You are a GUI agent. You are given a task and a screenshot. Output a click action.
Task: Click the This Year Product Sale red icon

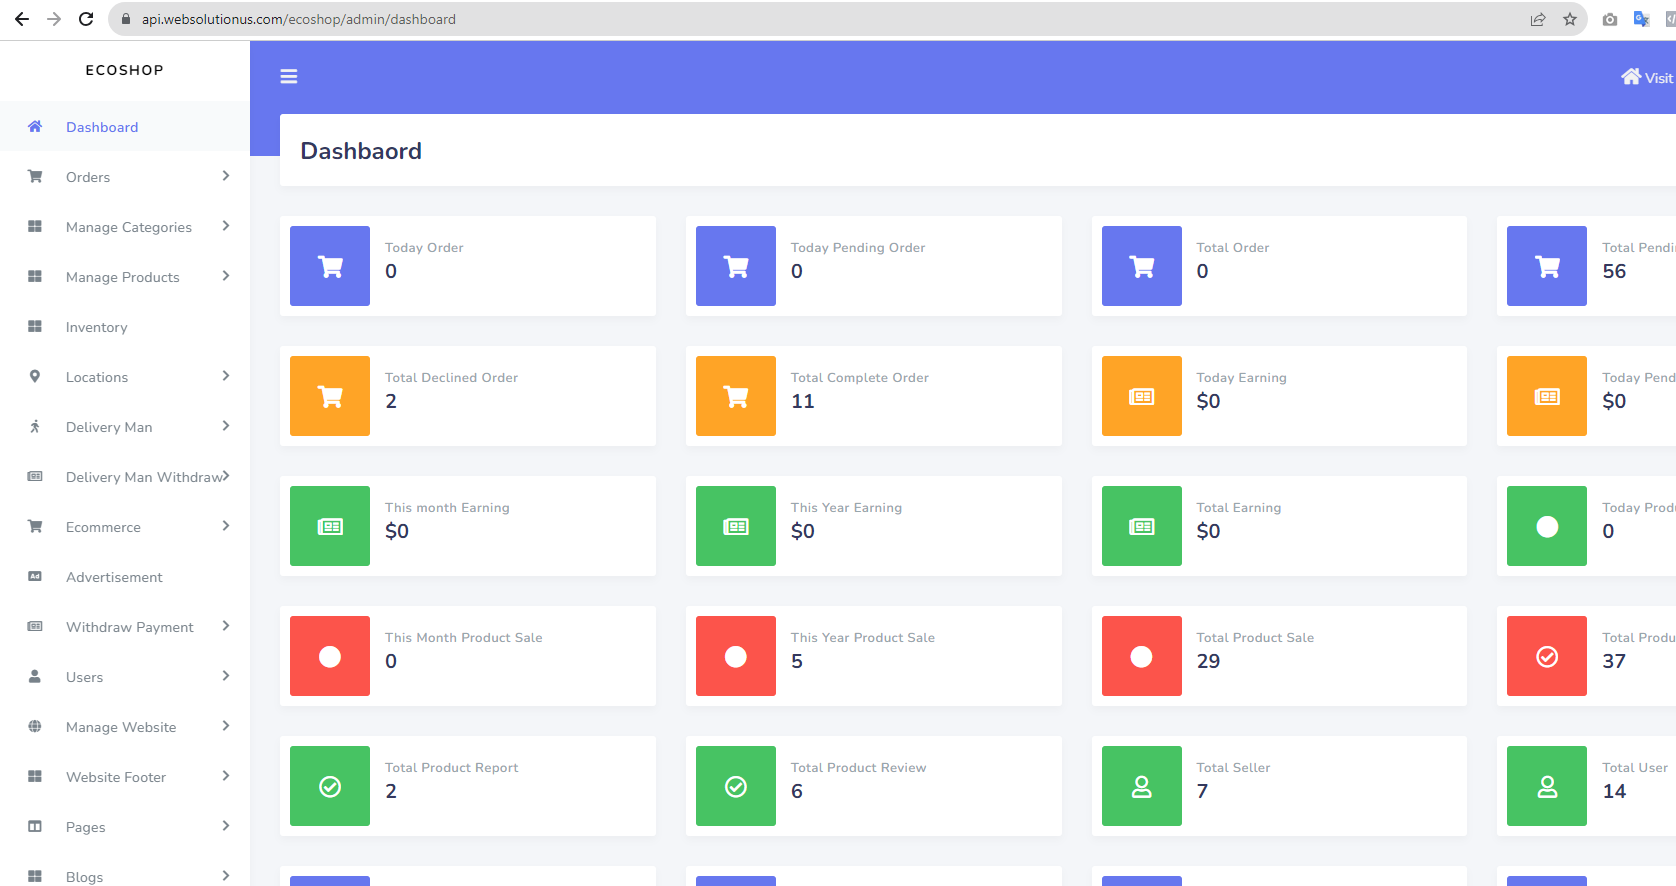coord(736,656)
